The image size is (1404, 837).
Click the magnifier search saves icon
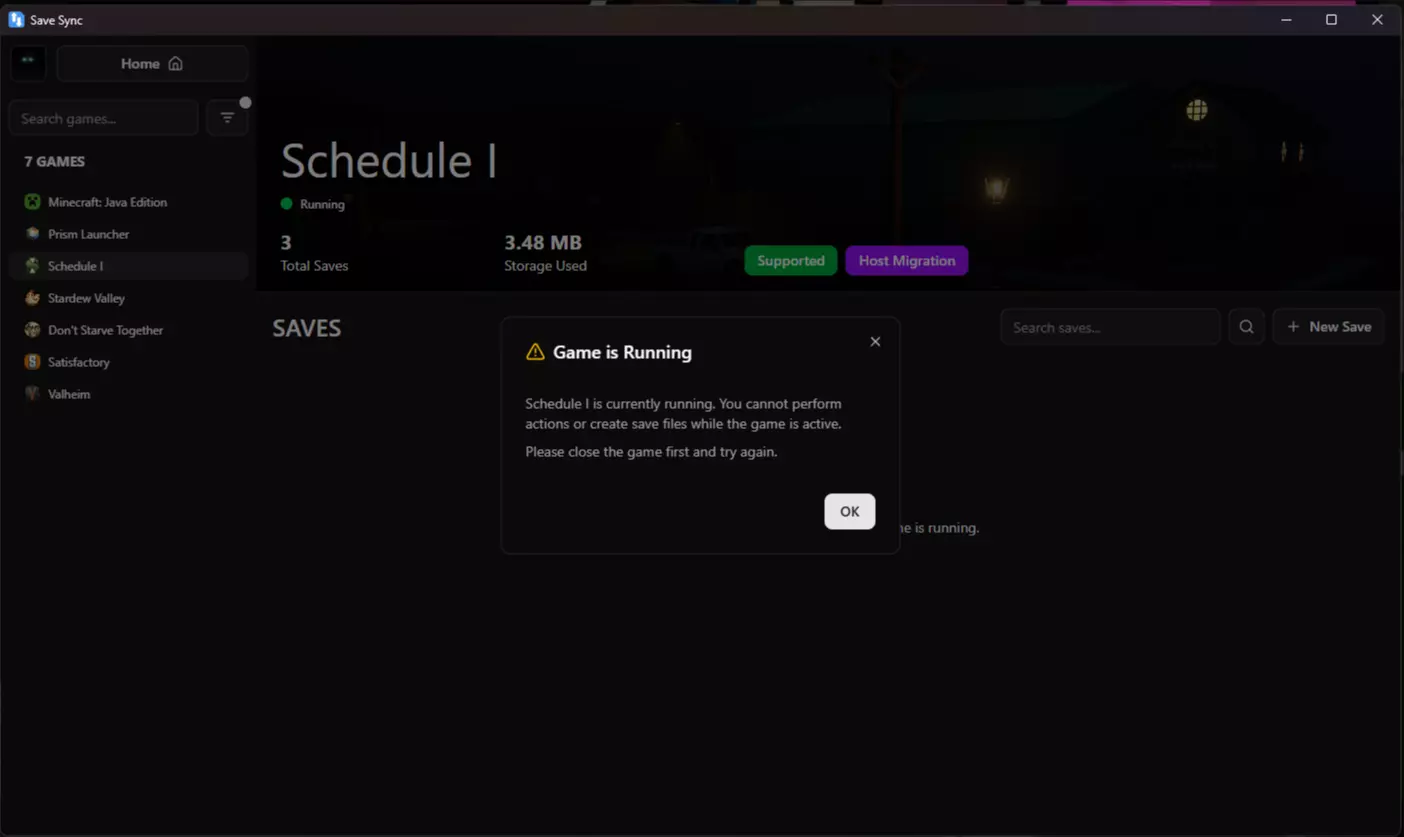(x=1246, y=327)
